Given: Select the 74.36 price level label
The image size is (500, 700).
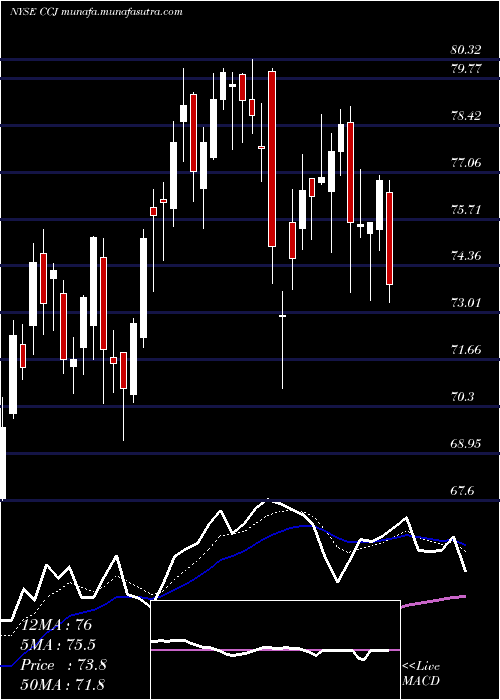Looking at the screenshot, I should click(466, 256).
